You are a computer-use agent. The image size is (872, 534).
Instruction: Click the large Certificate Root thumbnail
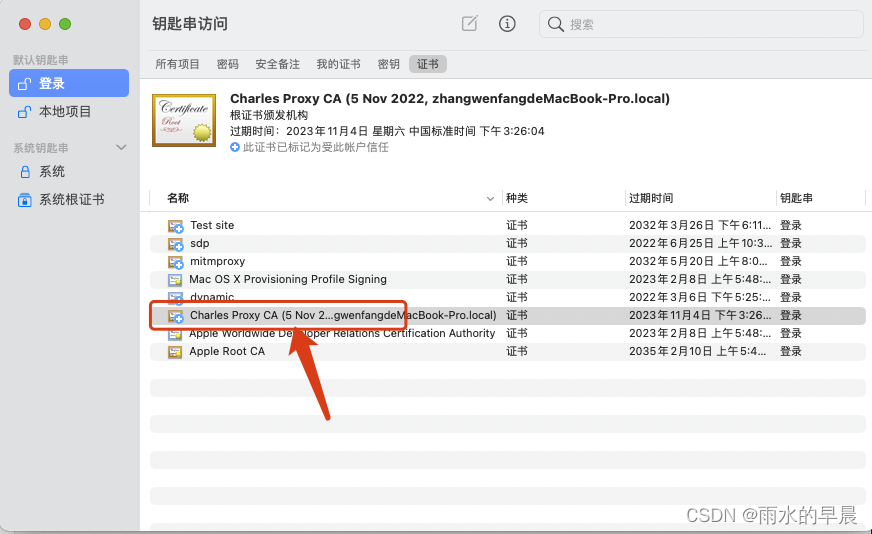(x=184, y=120)
